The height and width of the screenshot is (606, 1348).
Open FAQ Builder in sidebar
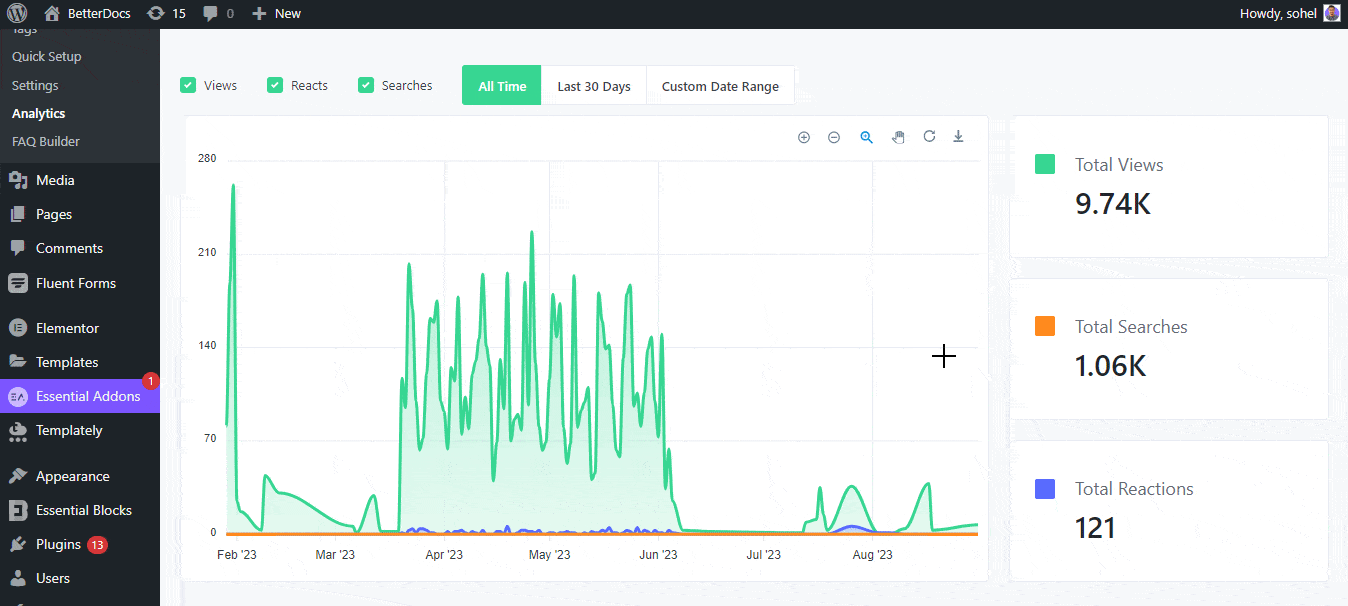[x=46, y=141]
